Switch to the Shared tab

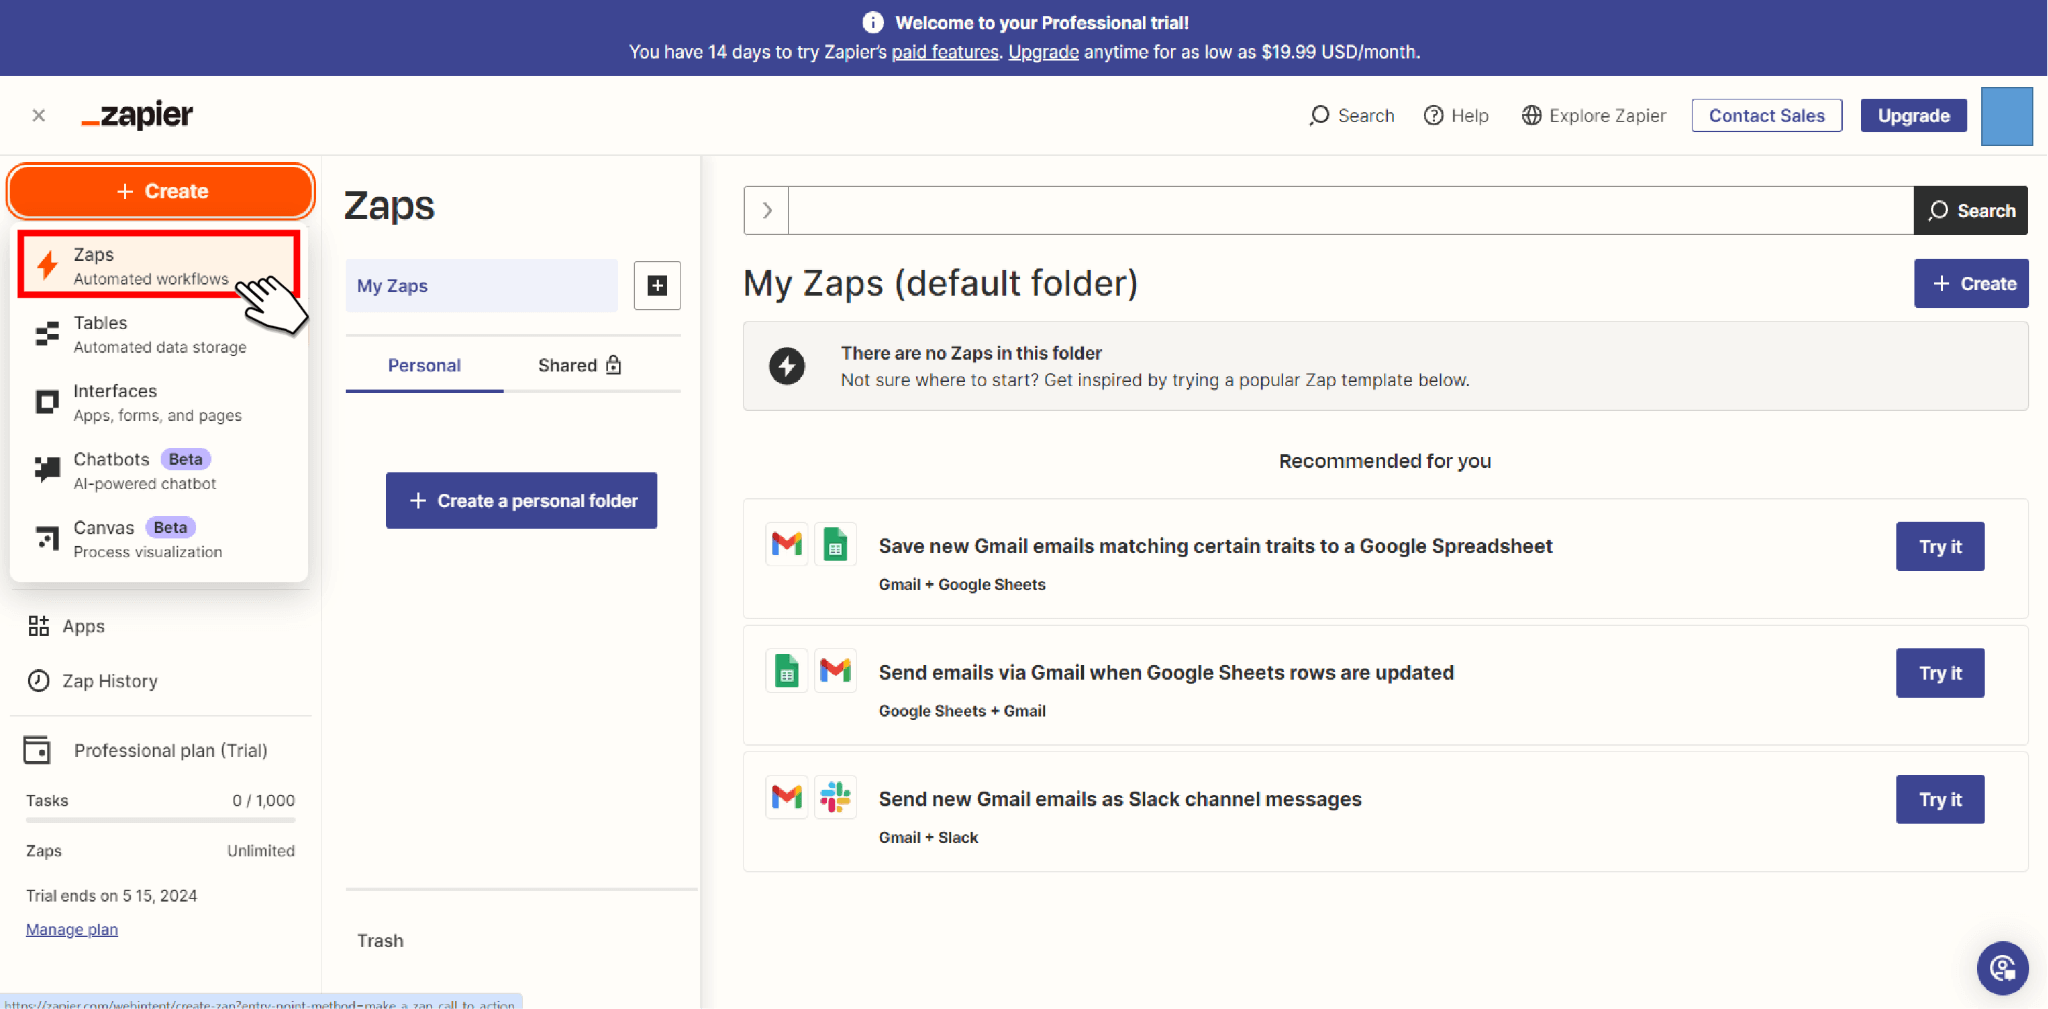(x=580, y=366)
